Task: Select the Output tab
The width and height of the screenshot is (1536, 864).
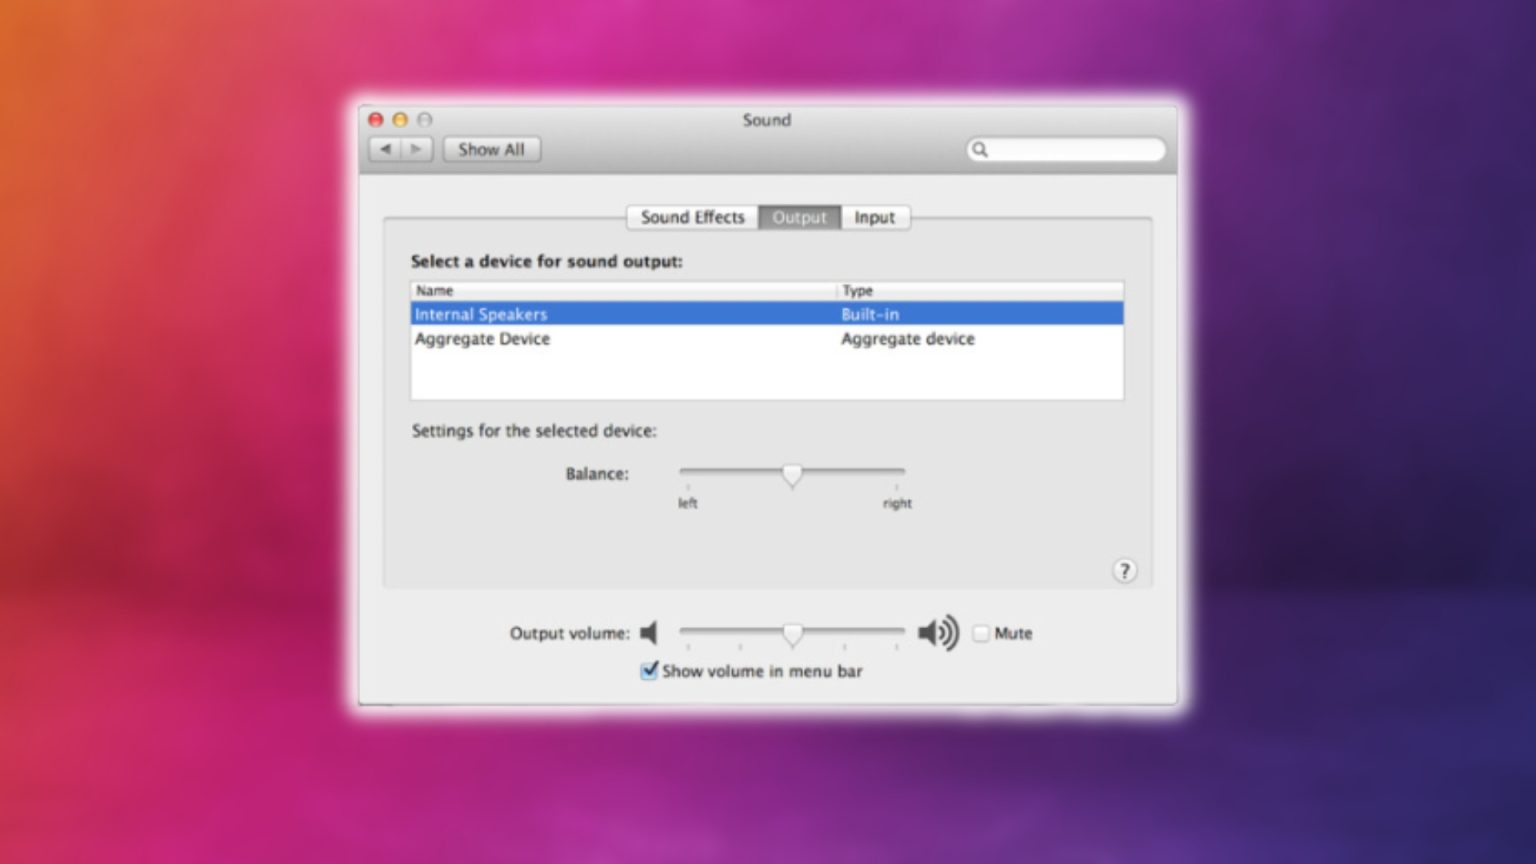Action: coord(798,217)
